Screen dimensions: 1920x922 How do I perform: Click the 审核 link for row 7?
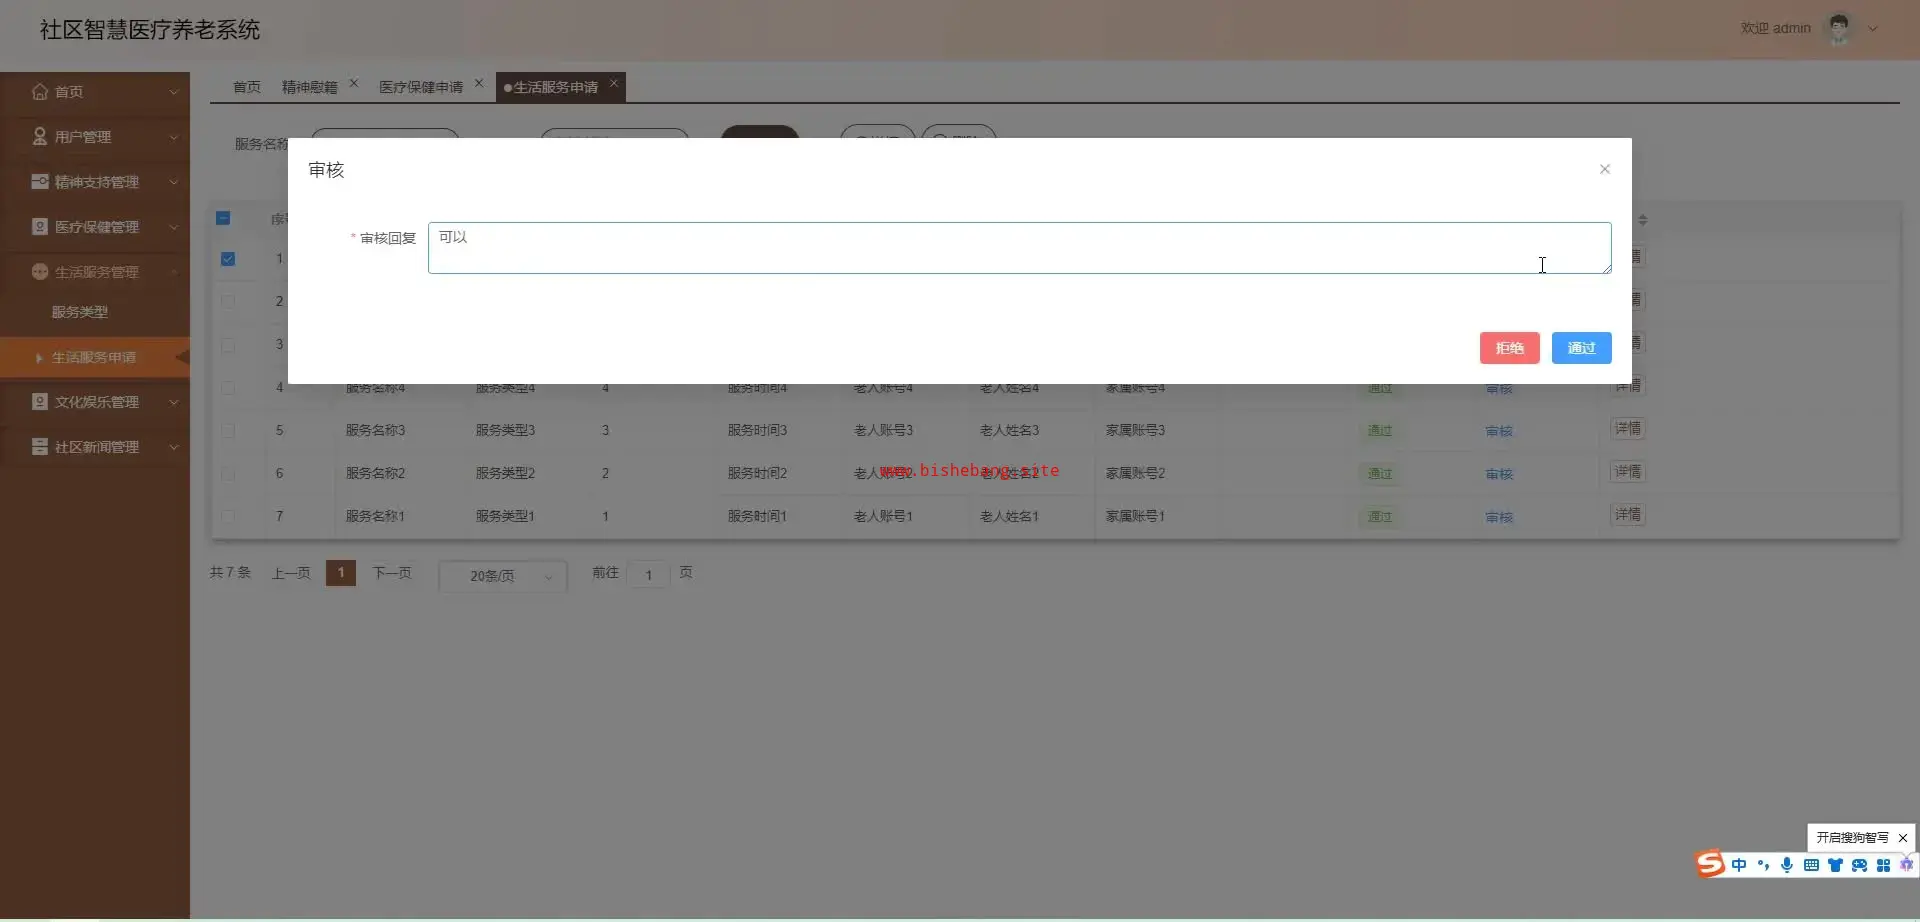pos(1499,517)
